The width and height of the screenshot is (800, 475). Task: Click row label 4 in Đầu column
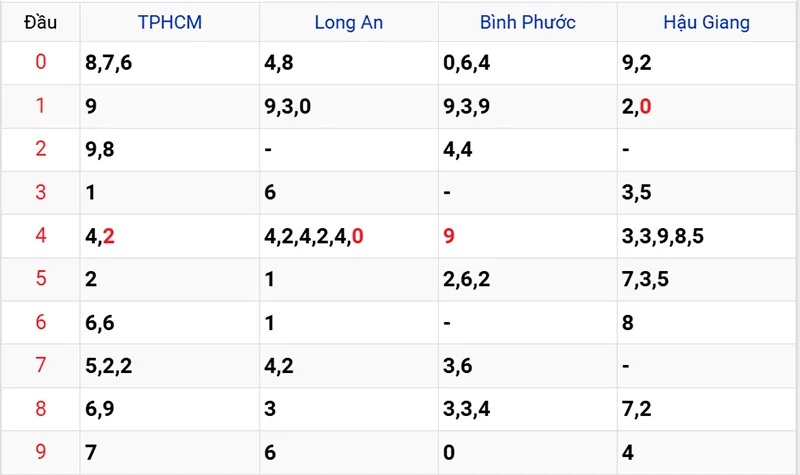coord(40,236)
